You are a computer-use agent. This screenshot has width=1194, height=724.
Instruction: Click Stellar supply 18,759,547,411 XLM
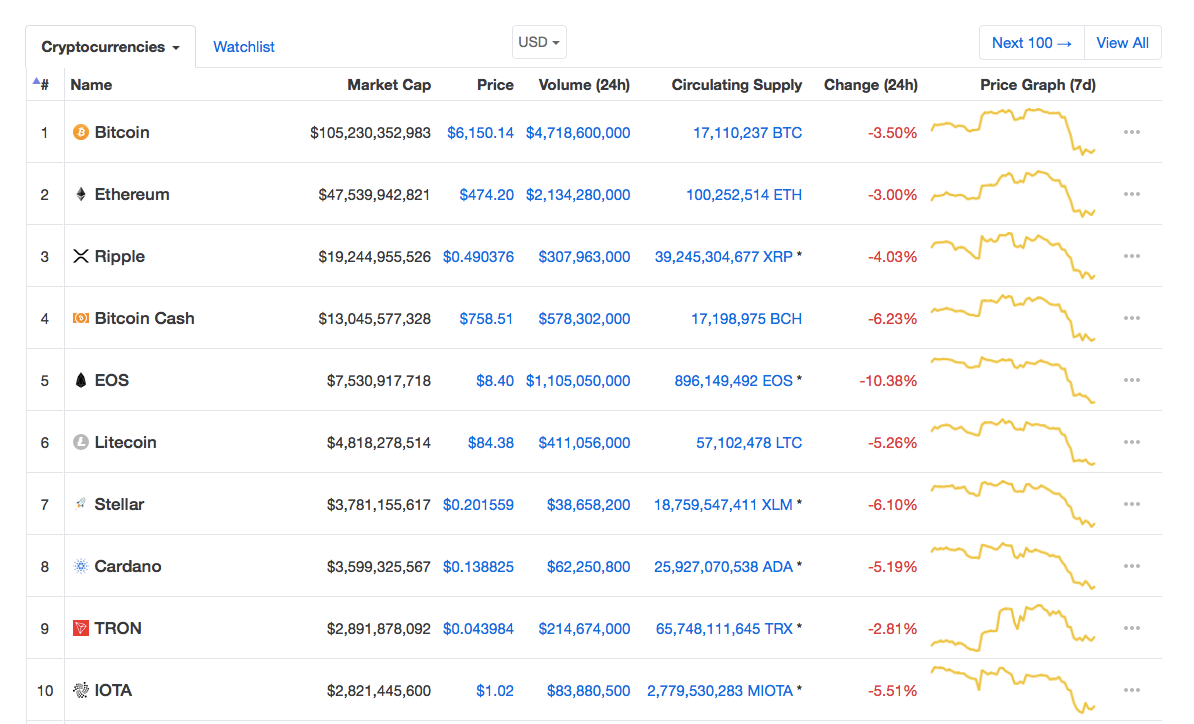723,505
